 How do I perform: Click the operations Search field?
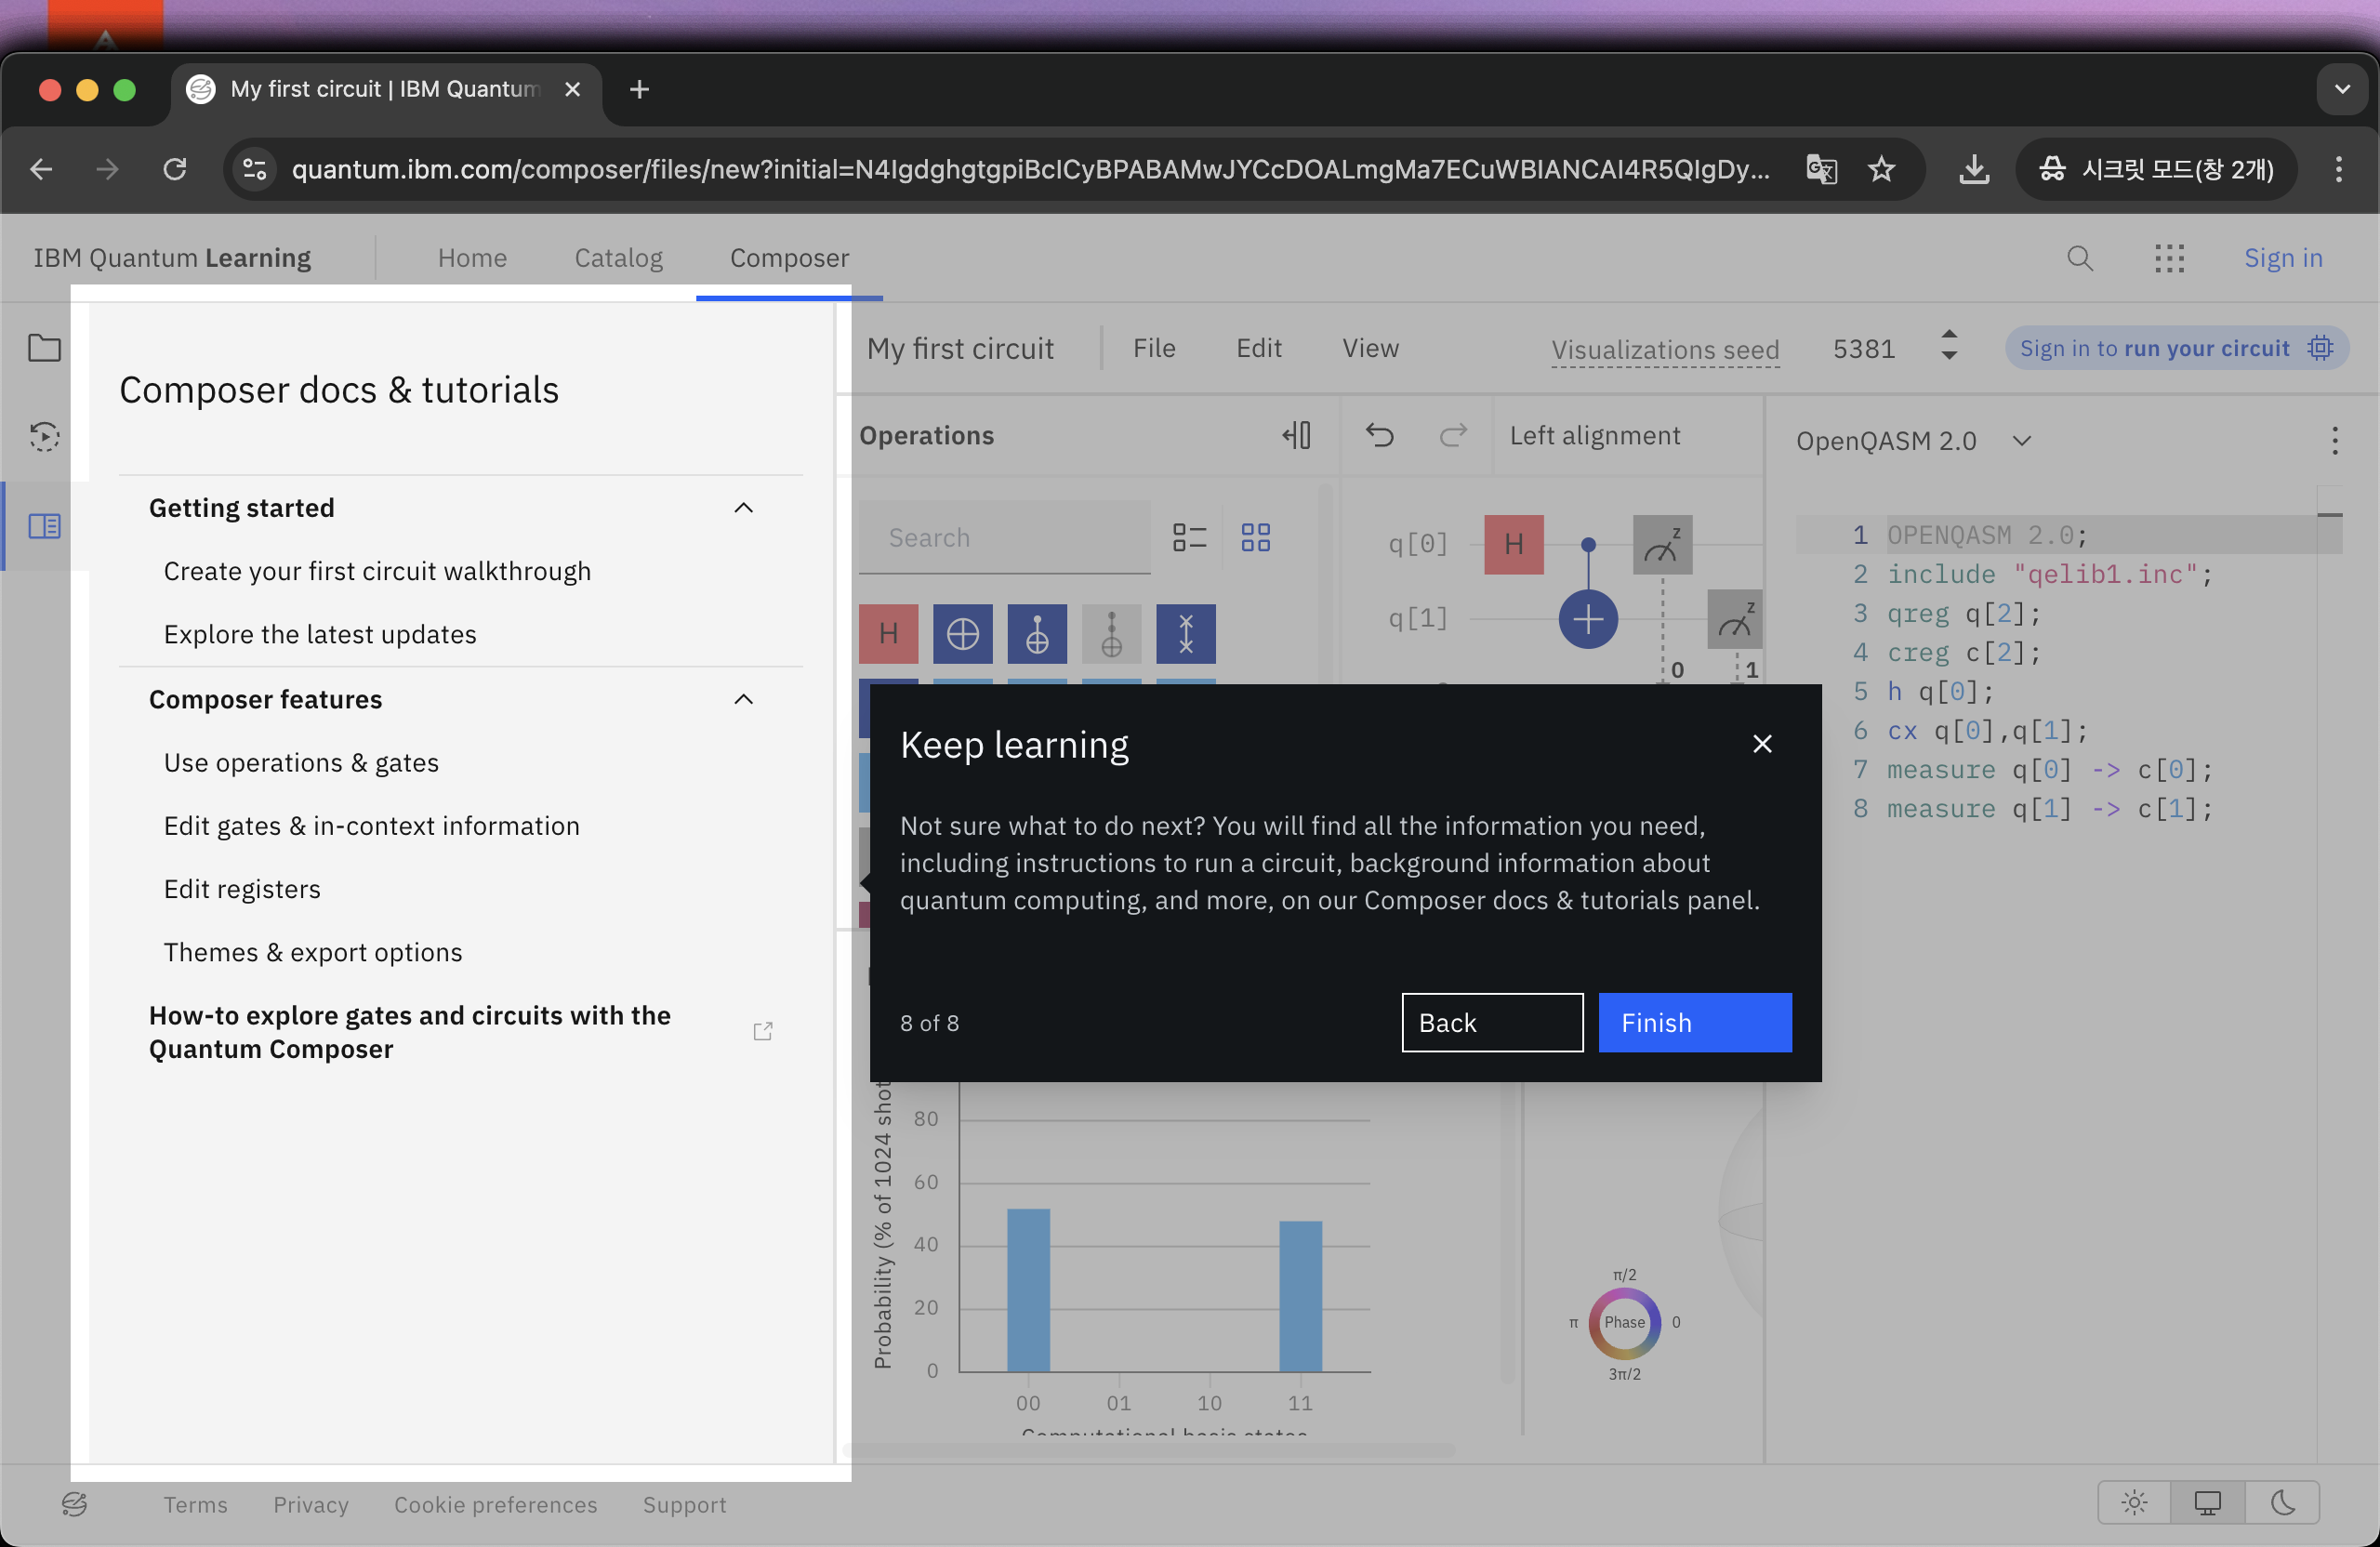(1004, 538)
